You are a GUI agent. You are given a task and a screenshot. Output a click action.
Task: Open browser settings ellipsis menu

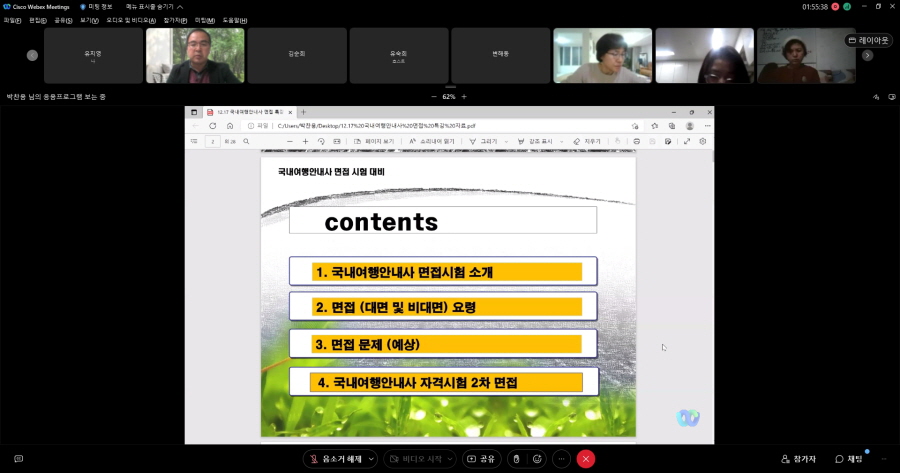(707, 126)
